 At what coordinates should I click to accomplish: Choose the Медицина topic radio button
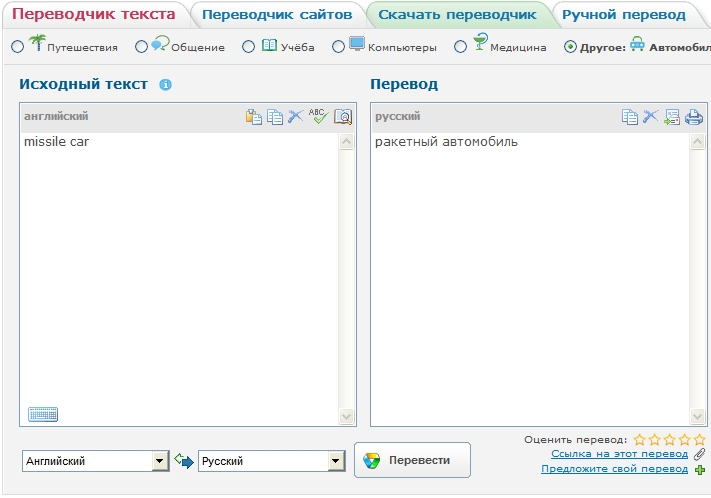tap(460, 46)
